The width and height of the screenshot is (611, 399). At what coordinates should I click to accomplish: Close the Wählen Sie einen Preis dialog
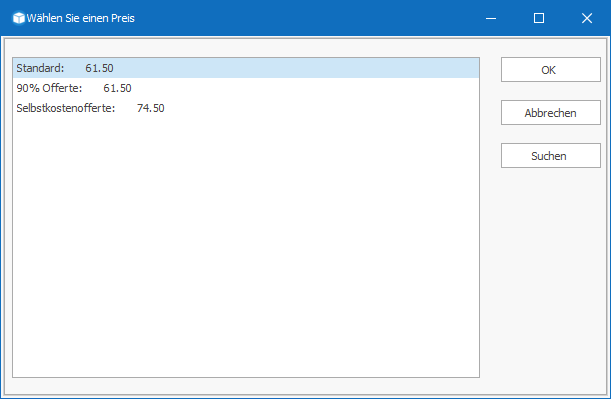coord(587,18)
